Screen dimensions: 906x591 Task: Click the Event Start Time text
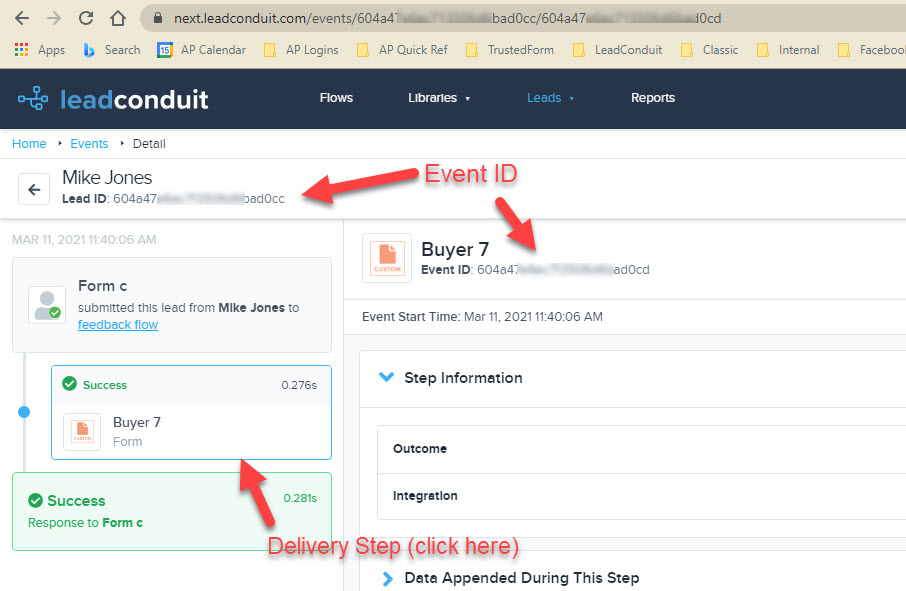(482, 317)
